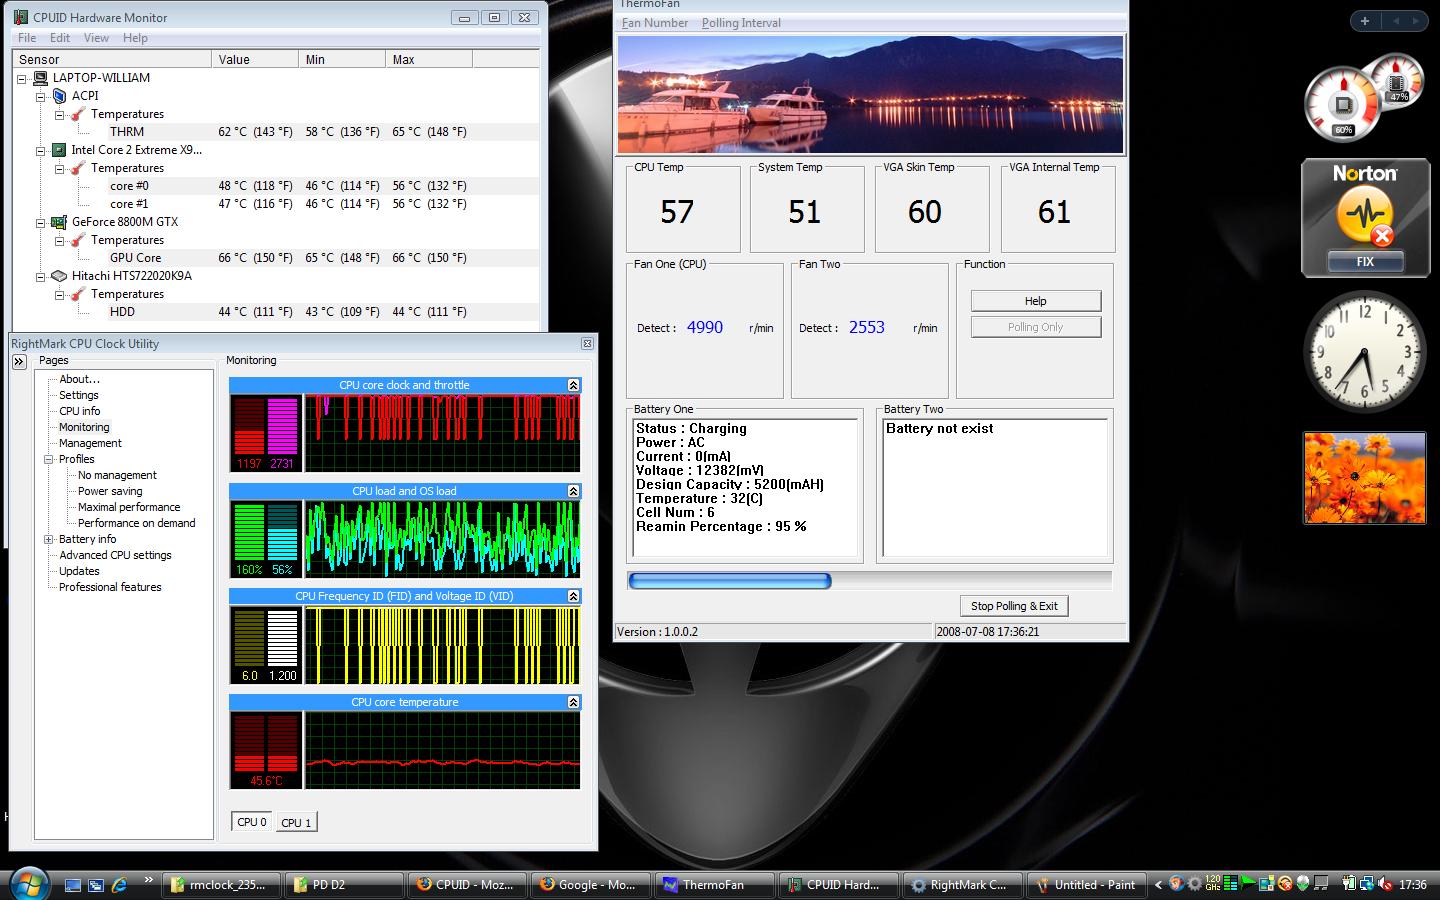Click the ThermoFan harbor banner image
This screenshot has height=900, width=1440.
coord(870,95)
